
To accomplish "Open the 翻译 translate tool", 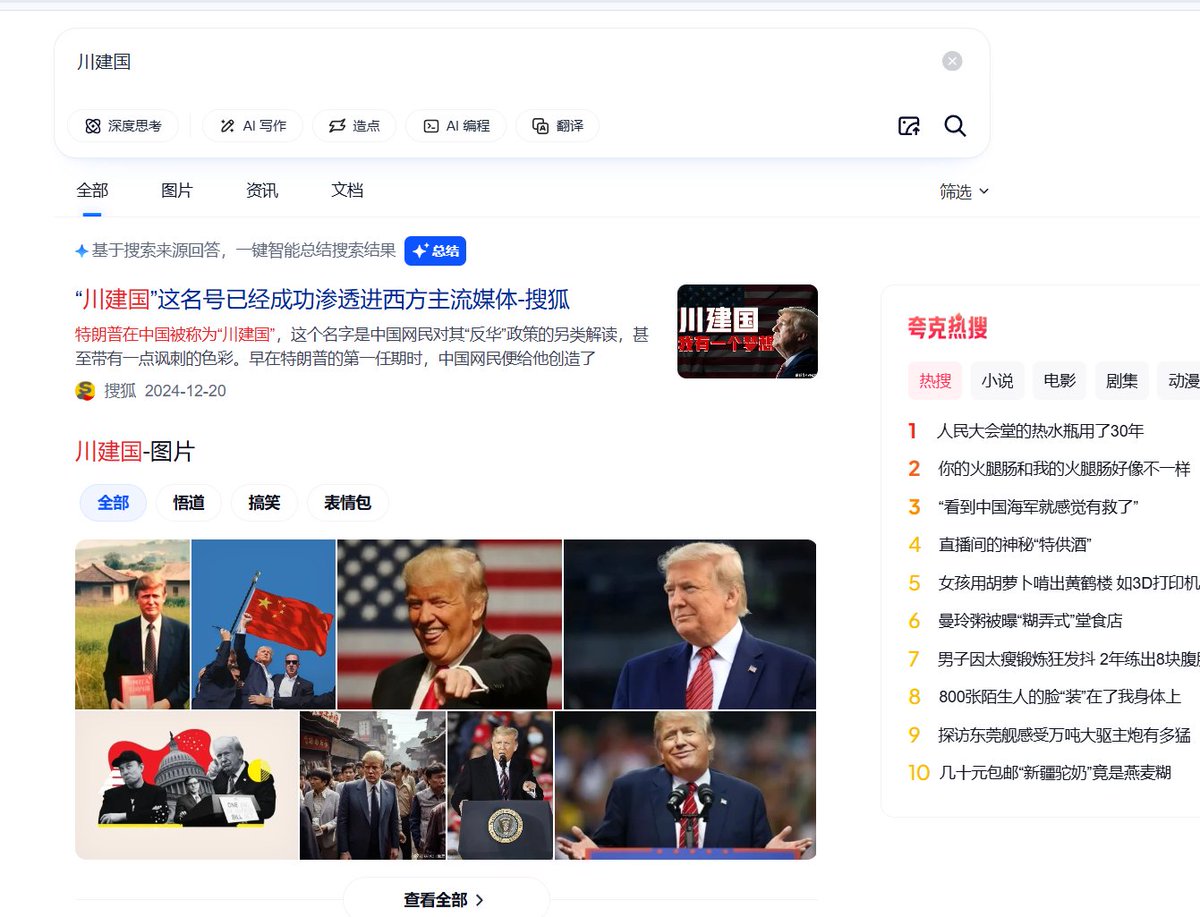I will (558, 126).
